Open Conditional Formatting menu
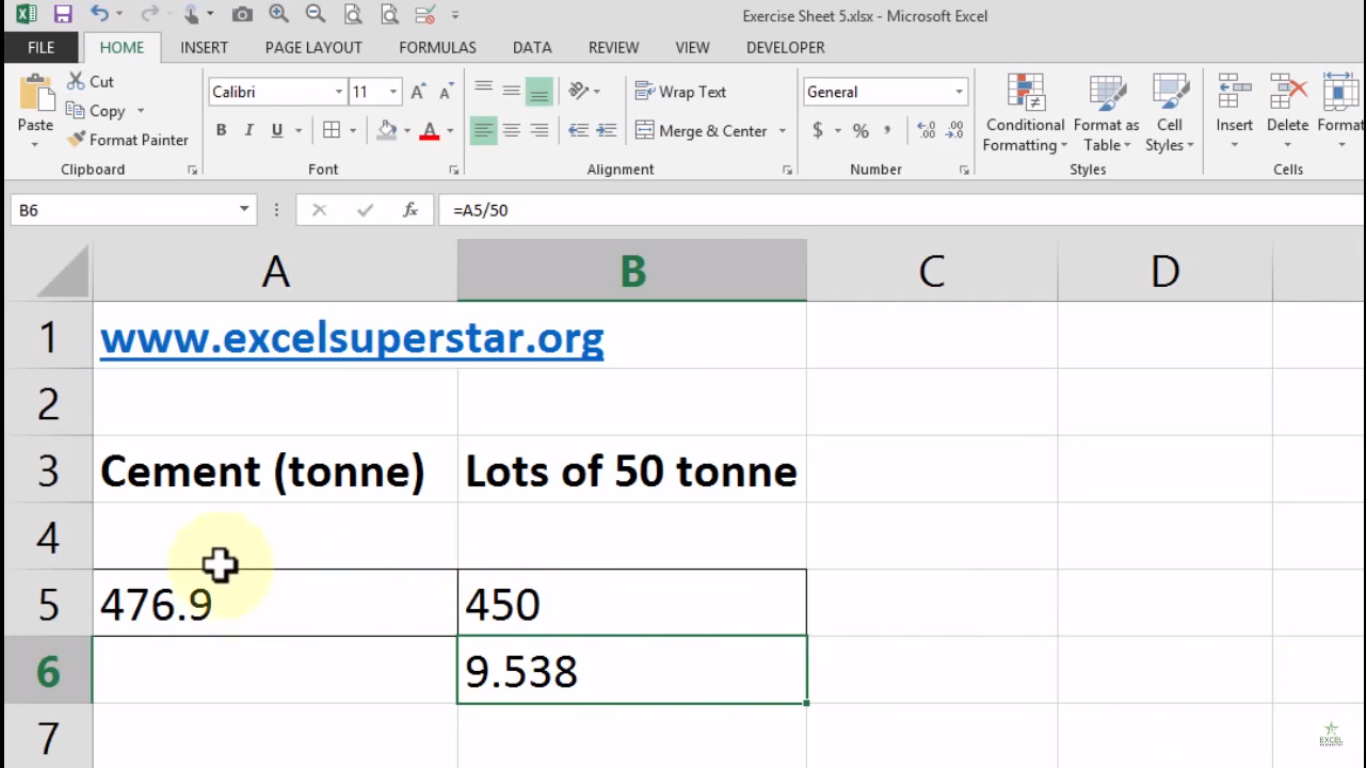 pos(1025,113)
